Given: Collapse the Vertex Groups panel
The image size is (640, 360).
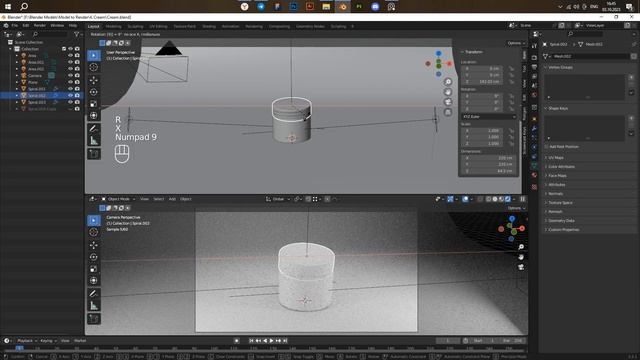Looking at the screenshot, I should 560,67.
